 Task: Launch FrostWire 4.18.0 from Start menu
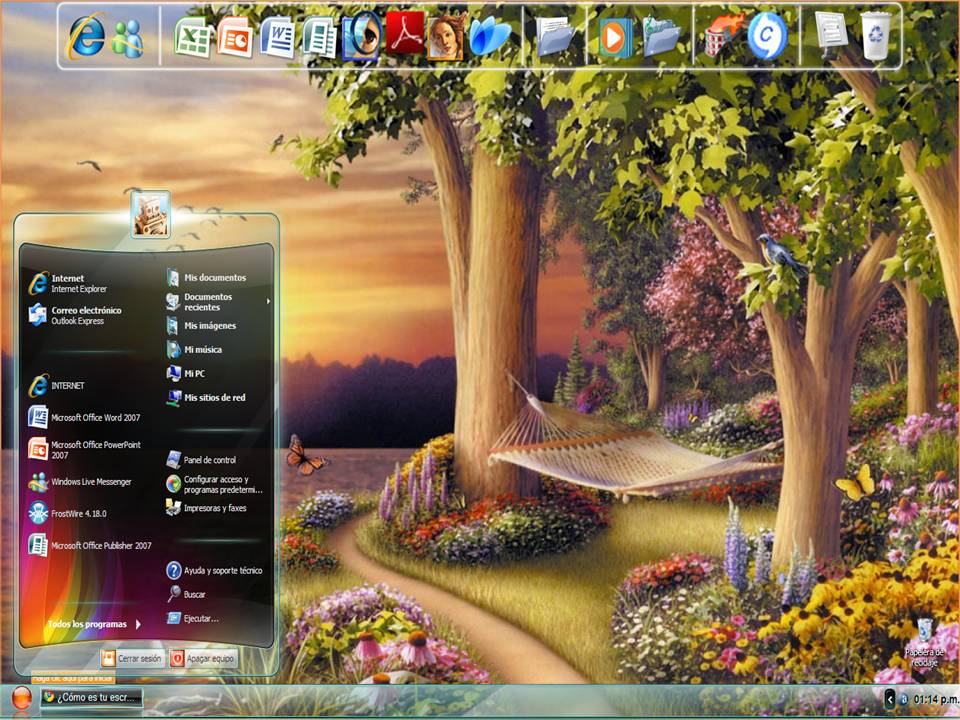[78, 513]
